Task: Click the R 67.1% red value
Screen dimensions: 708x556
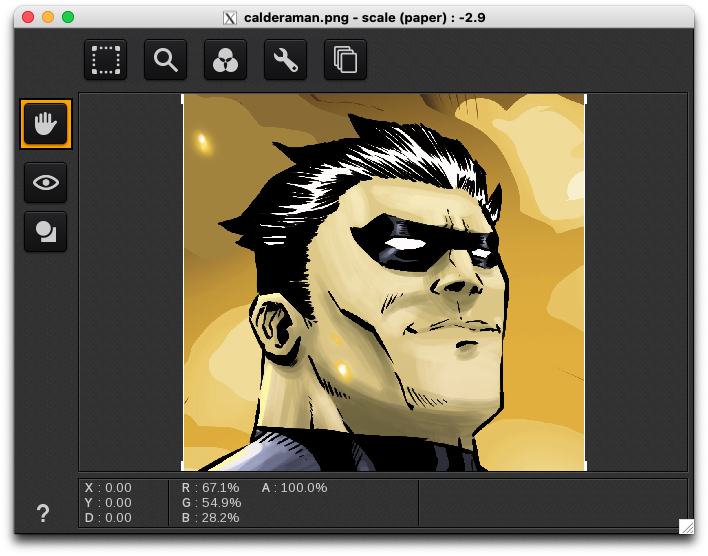Action: tap(210, 488)
